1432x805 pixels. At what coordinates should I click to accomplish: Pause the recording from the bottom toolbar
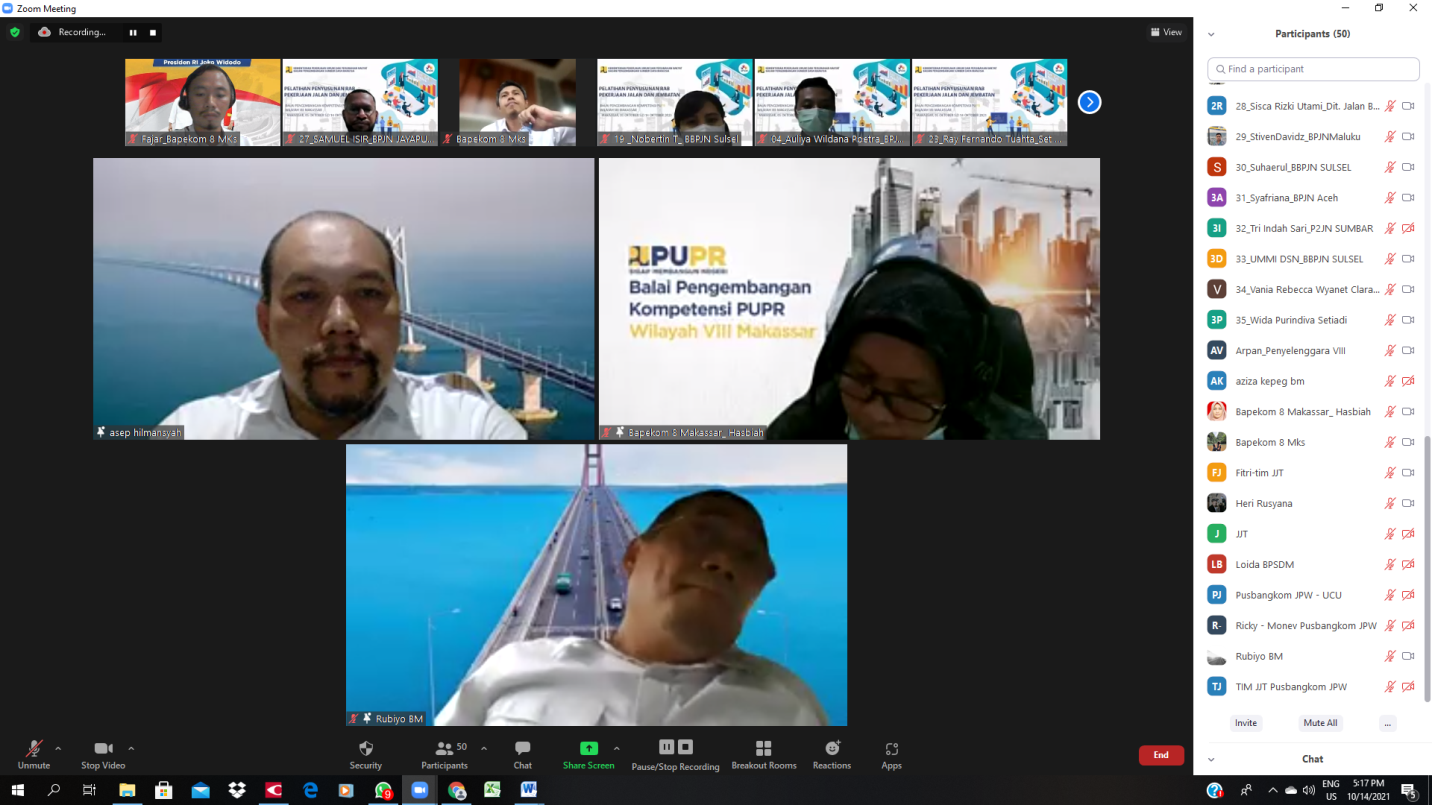pos(667,747)
